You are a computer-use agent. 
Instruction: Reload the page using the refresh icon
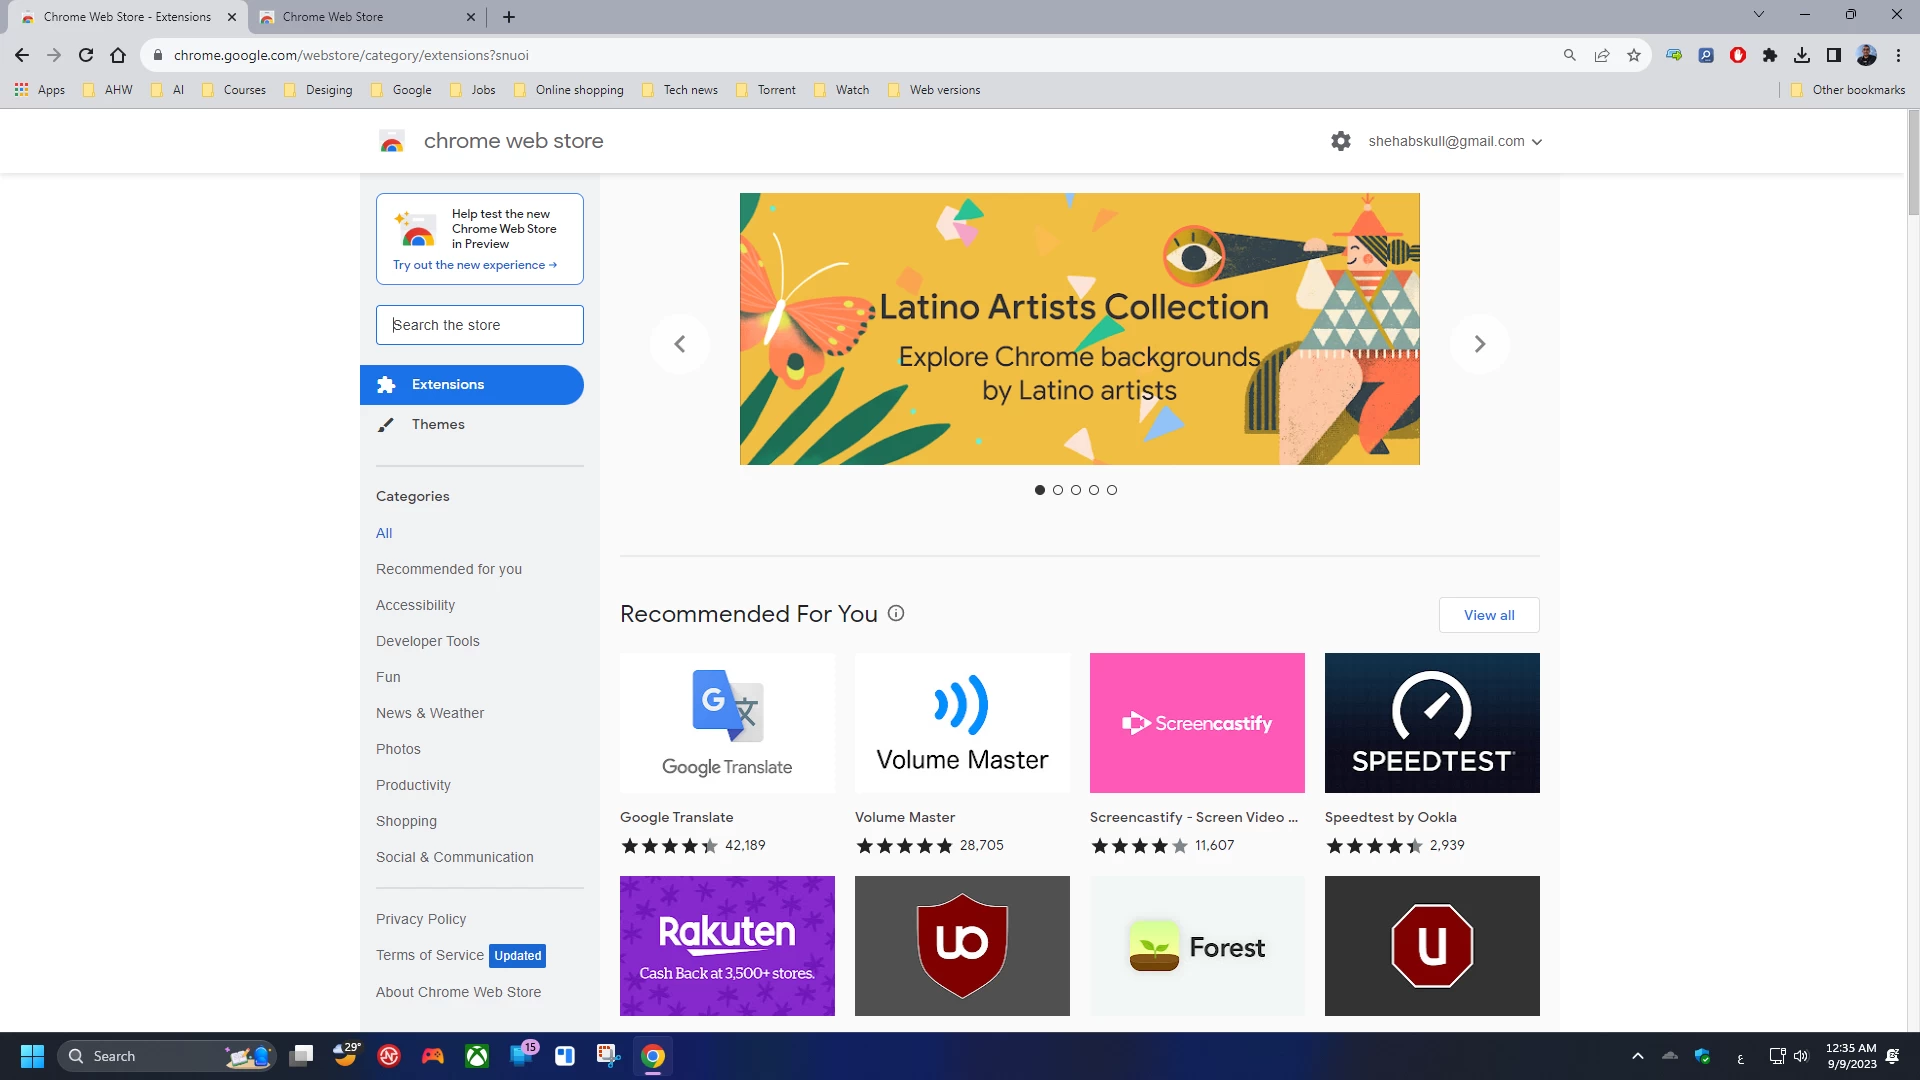coord(86,56)
